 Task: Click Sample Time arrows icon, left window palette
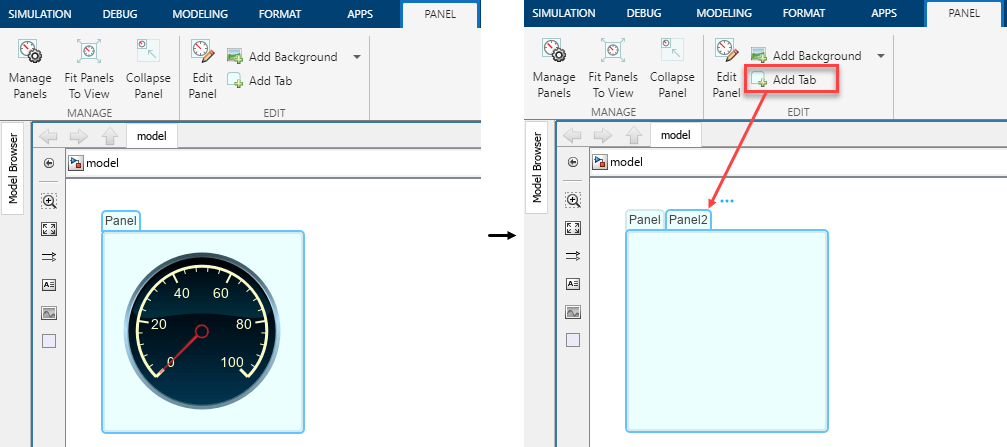(49, 257)
